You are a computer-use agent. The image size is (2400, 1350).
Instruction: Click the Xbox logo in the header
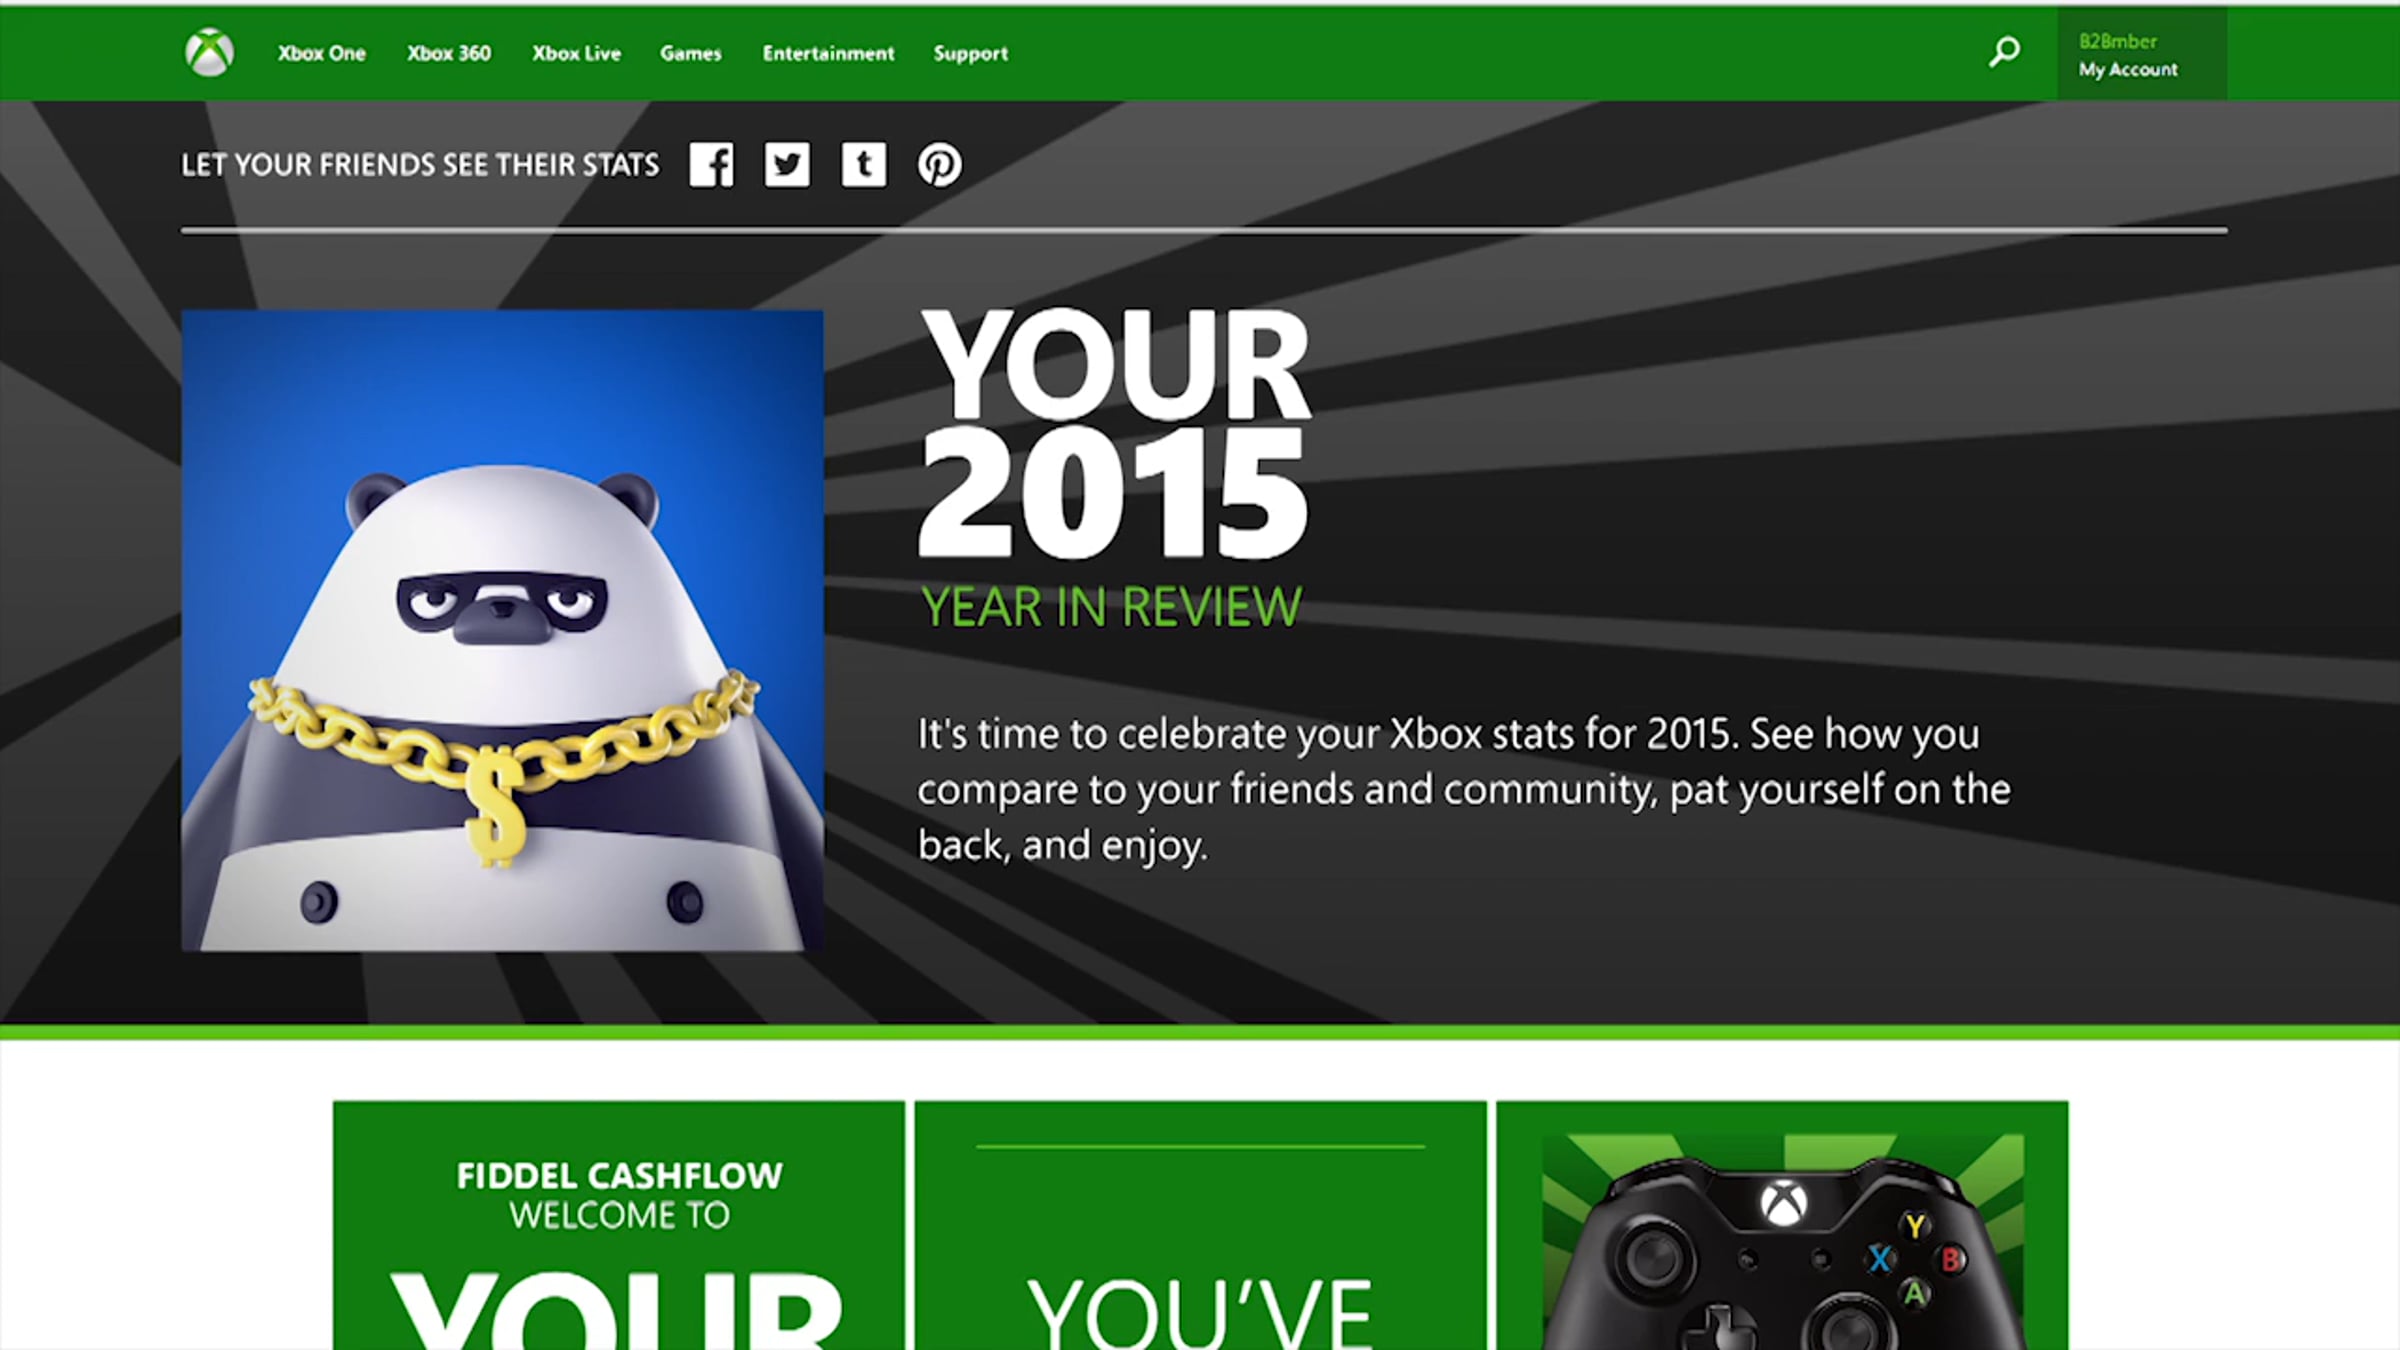point(209,52)
